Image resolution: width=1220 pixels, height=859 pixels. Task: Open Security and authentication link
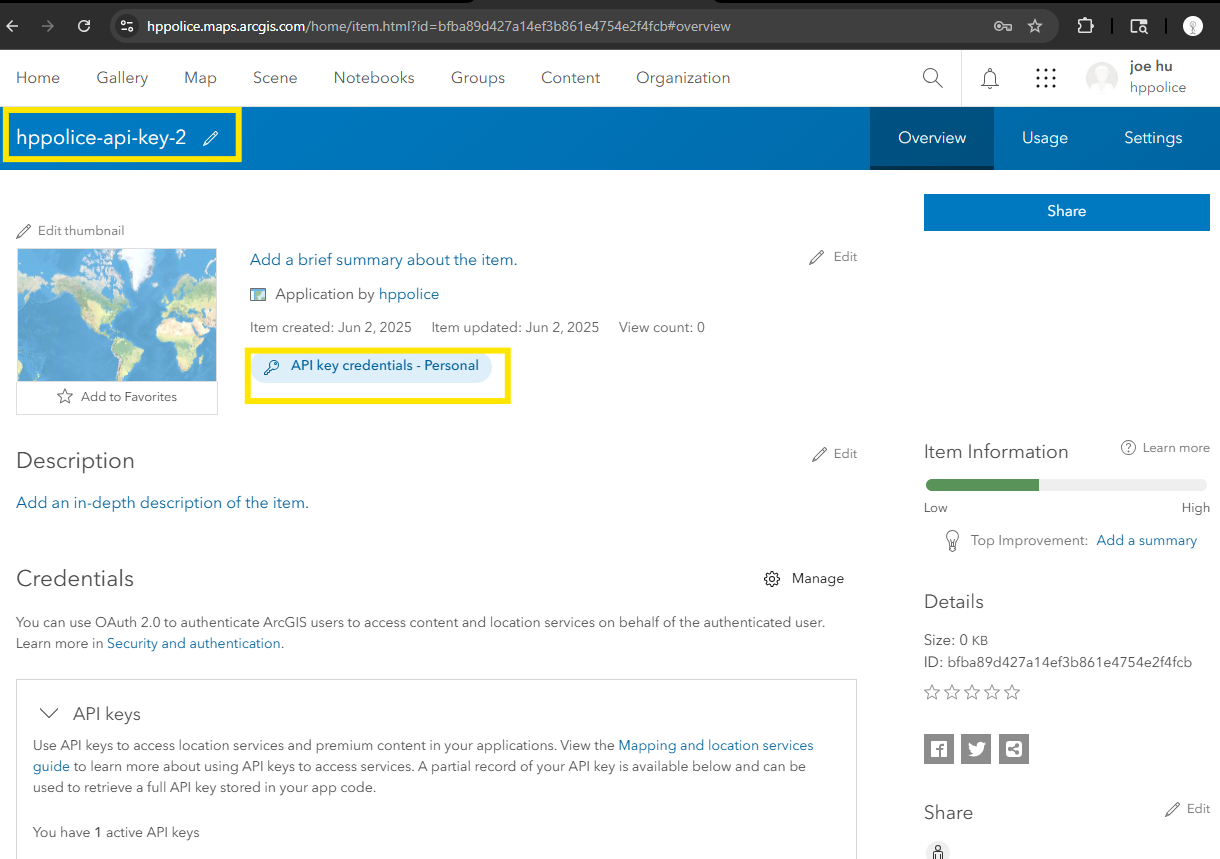pos(194,643)
